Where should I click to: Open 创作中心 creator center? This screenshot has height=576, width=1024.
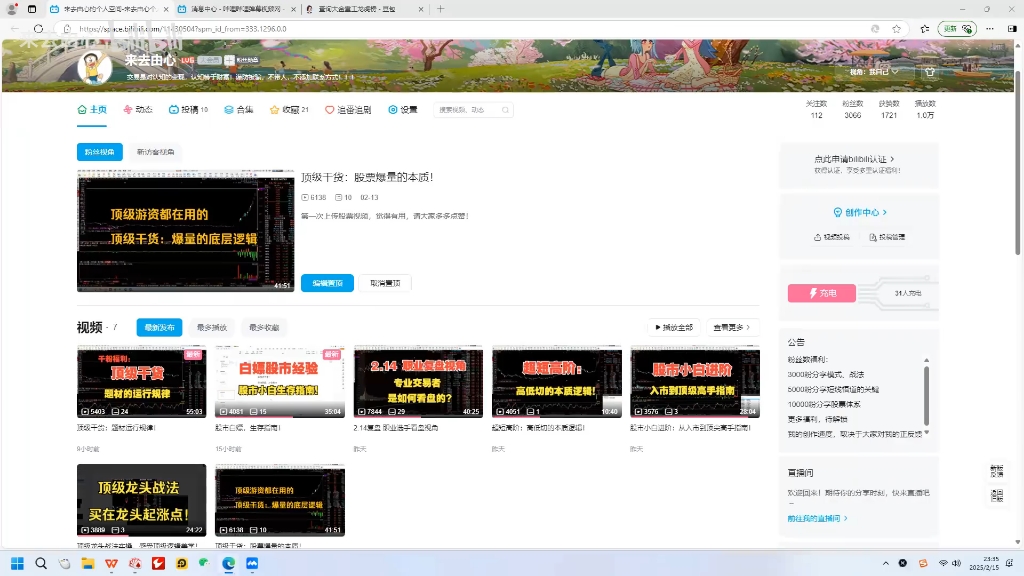click(x=860, y=212)
